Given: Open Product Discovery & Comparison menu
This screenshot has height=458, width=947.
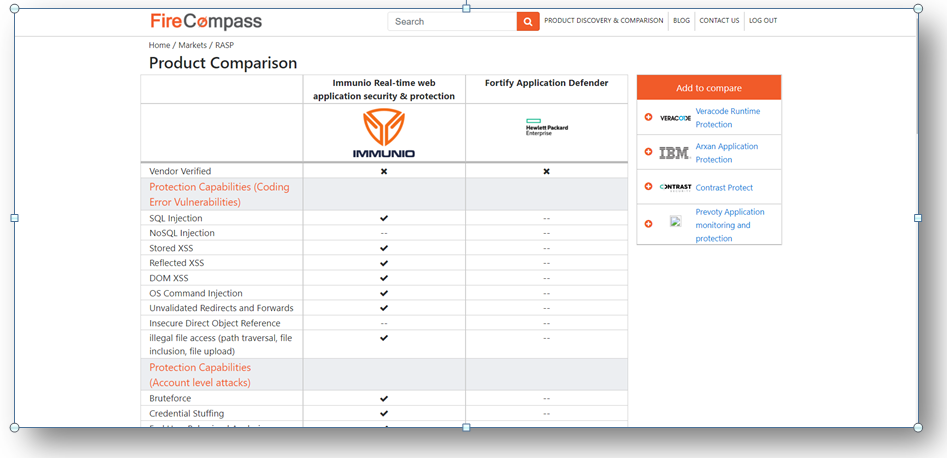Looking at the screenshot, I should pos(603,21).
